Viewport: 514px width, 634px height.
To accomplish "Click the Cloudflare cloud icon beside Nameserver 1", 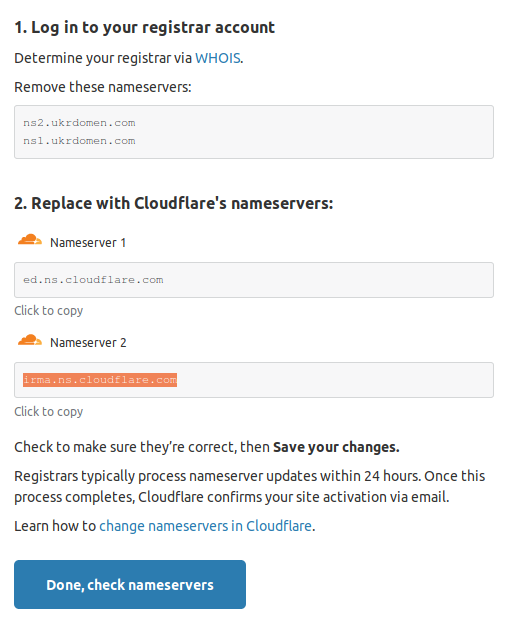I will click(30, 240).
